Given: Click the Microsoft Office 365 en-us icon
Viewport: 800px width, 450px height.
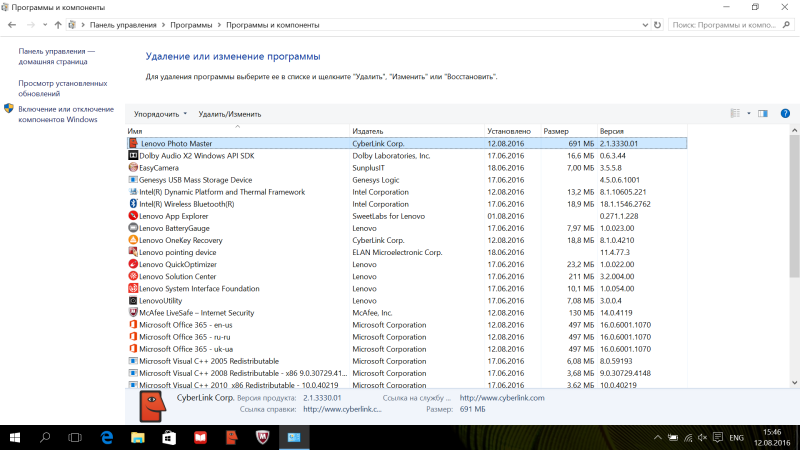Looking at the screenshot, I should pos(133,324).
